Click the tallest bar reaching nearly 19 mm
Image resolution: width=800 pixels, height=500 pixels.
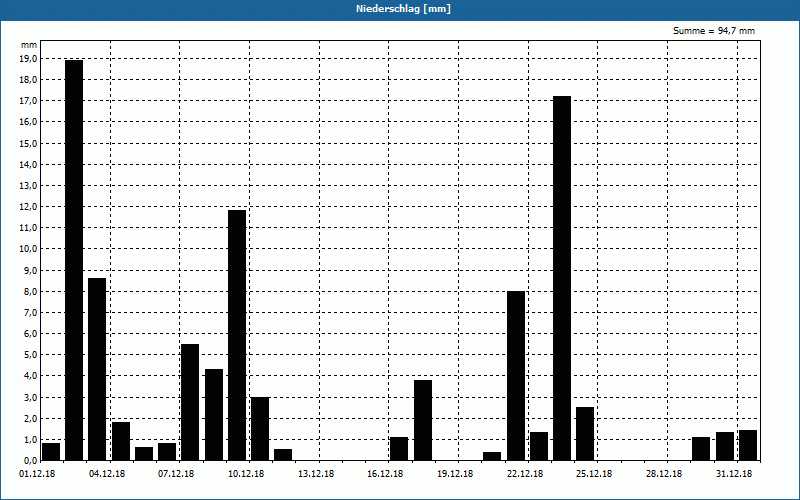pos(74,260)
